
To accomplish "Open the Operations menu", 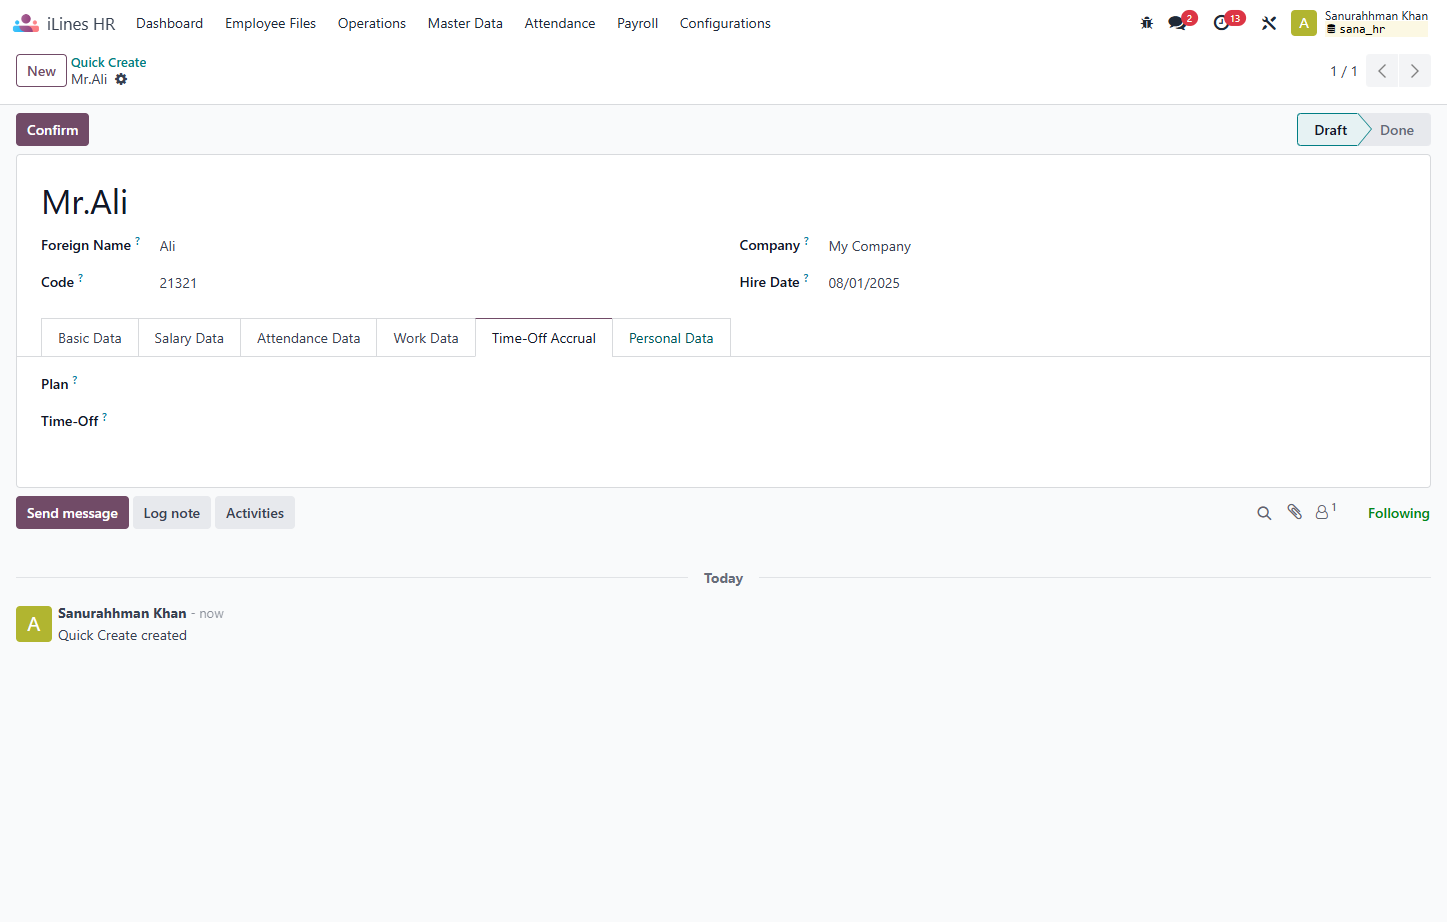I will pyautogui.click(x=372, y=23).
